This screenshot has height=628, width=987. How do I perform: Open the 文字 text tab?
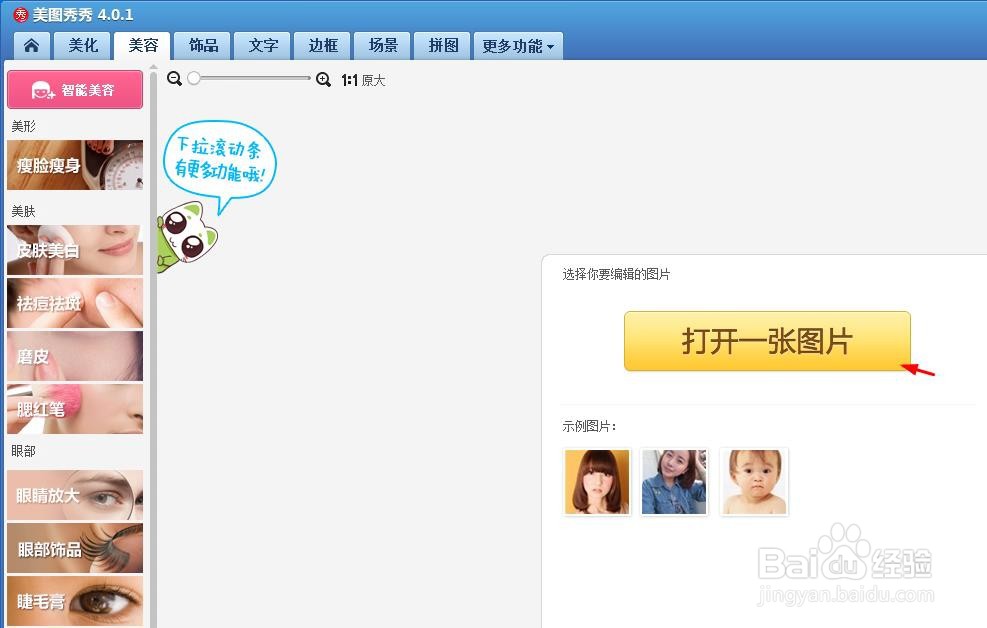coord(262,45)
